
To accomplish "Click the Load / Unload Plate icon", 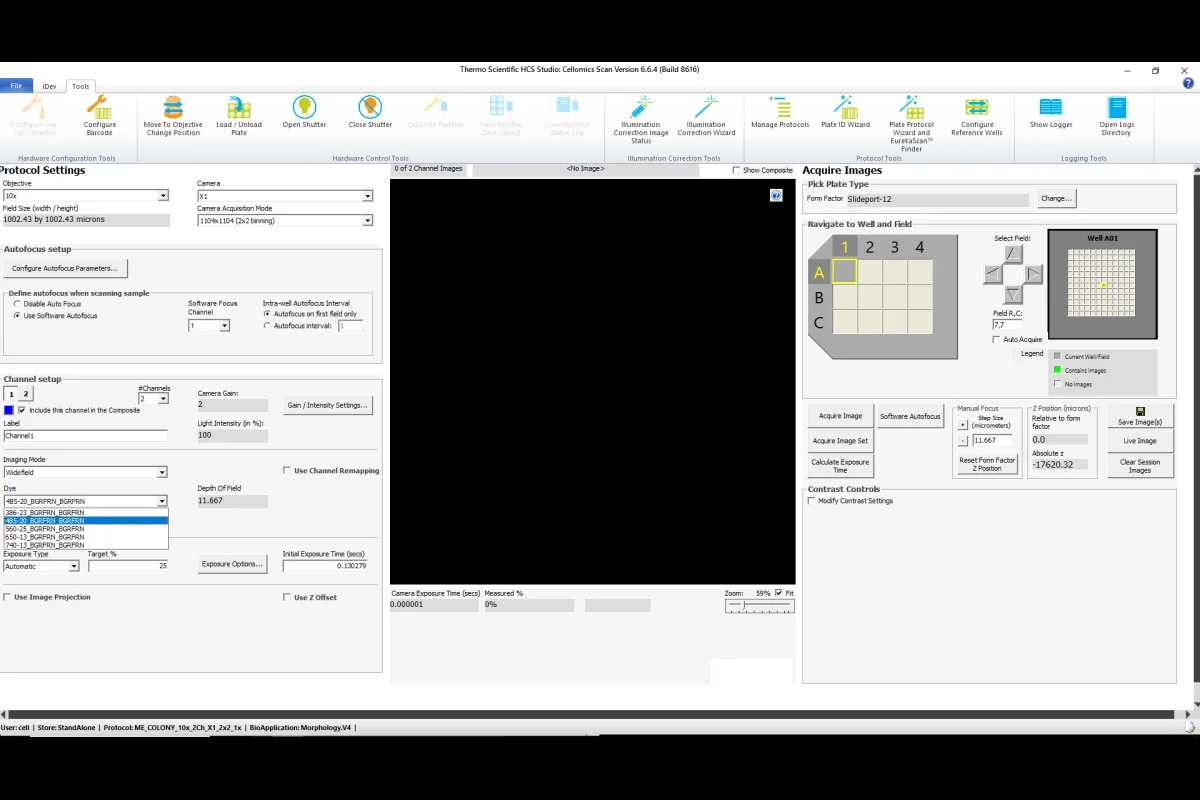I will (239, 108).
